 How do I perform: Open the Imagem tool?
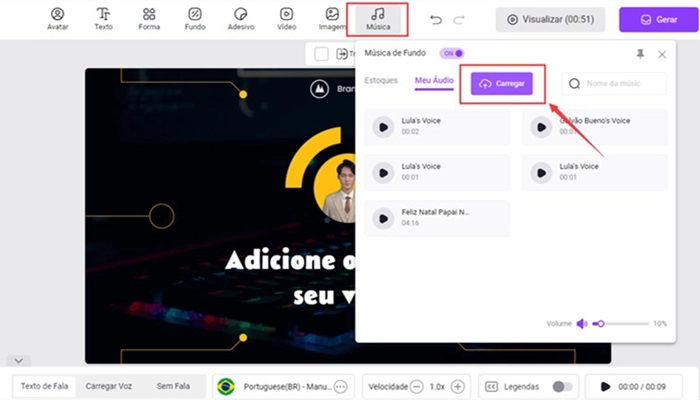332,19
